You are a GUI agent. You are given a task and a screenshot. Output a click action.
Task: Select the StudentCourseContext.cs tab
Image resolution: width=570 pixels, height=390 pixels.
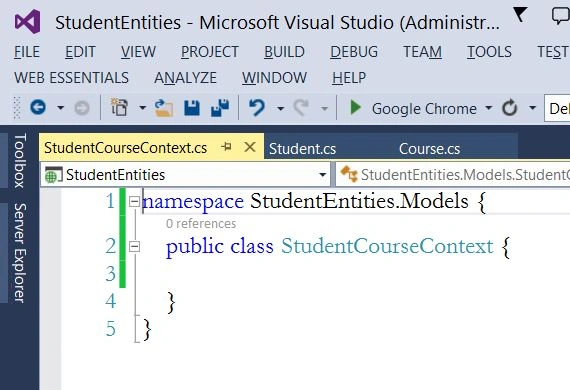[125, 148]
